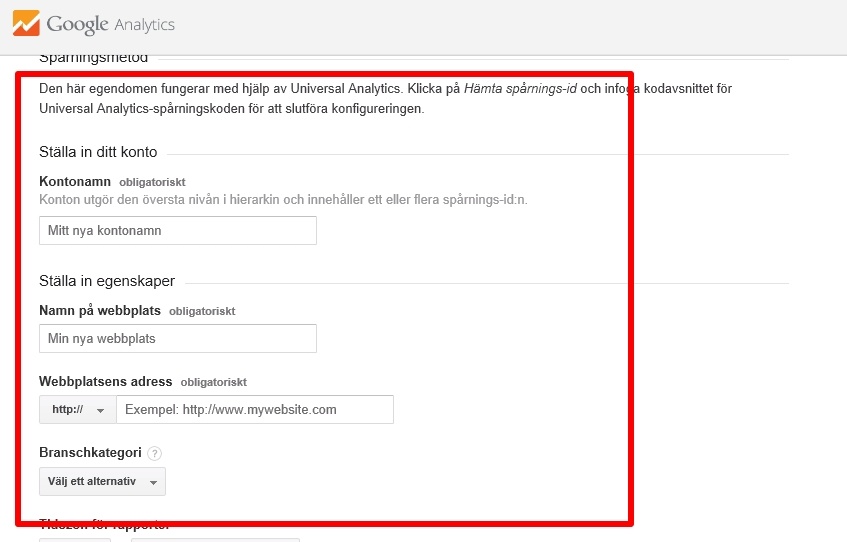Select the 'Ställa in ditt konto' heading
This screenshot has width=847, height=542.
pos(98,152)
